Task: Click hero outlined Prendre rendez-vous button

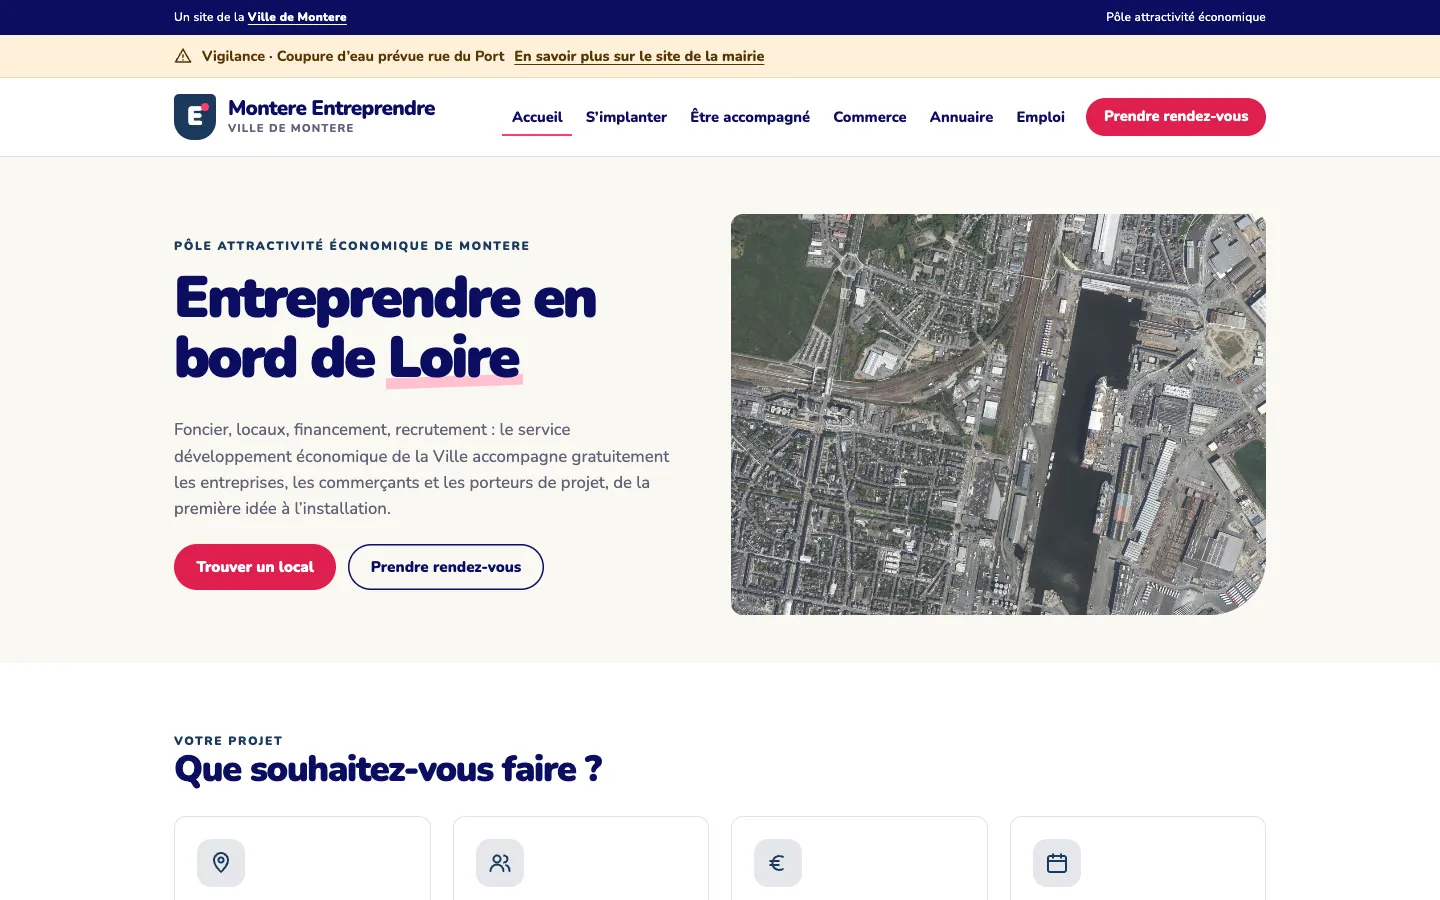Action: 446,567
